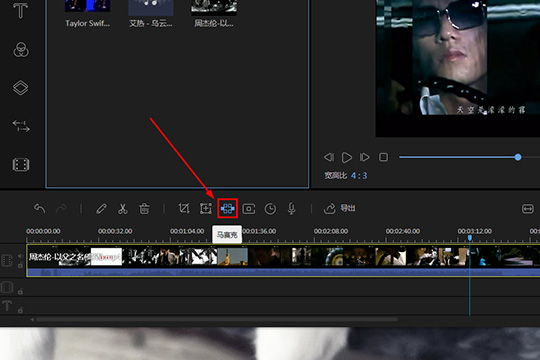Mute the main video track audio
The image size is (540, 360).
(20, 256)
